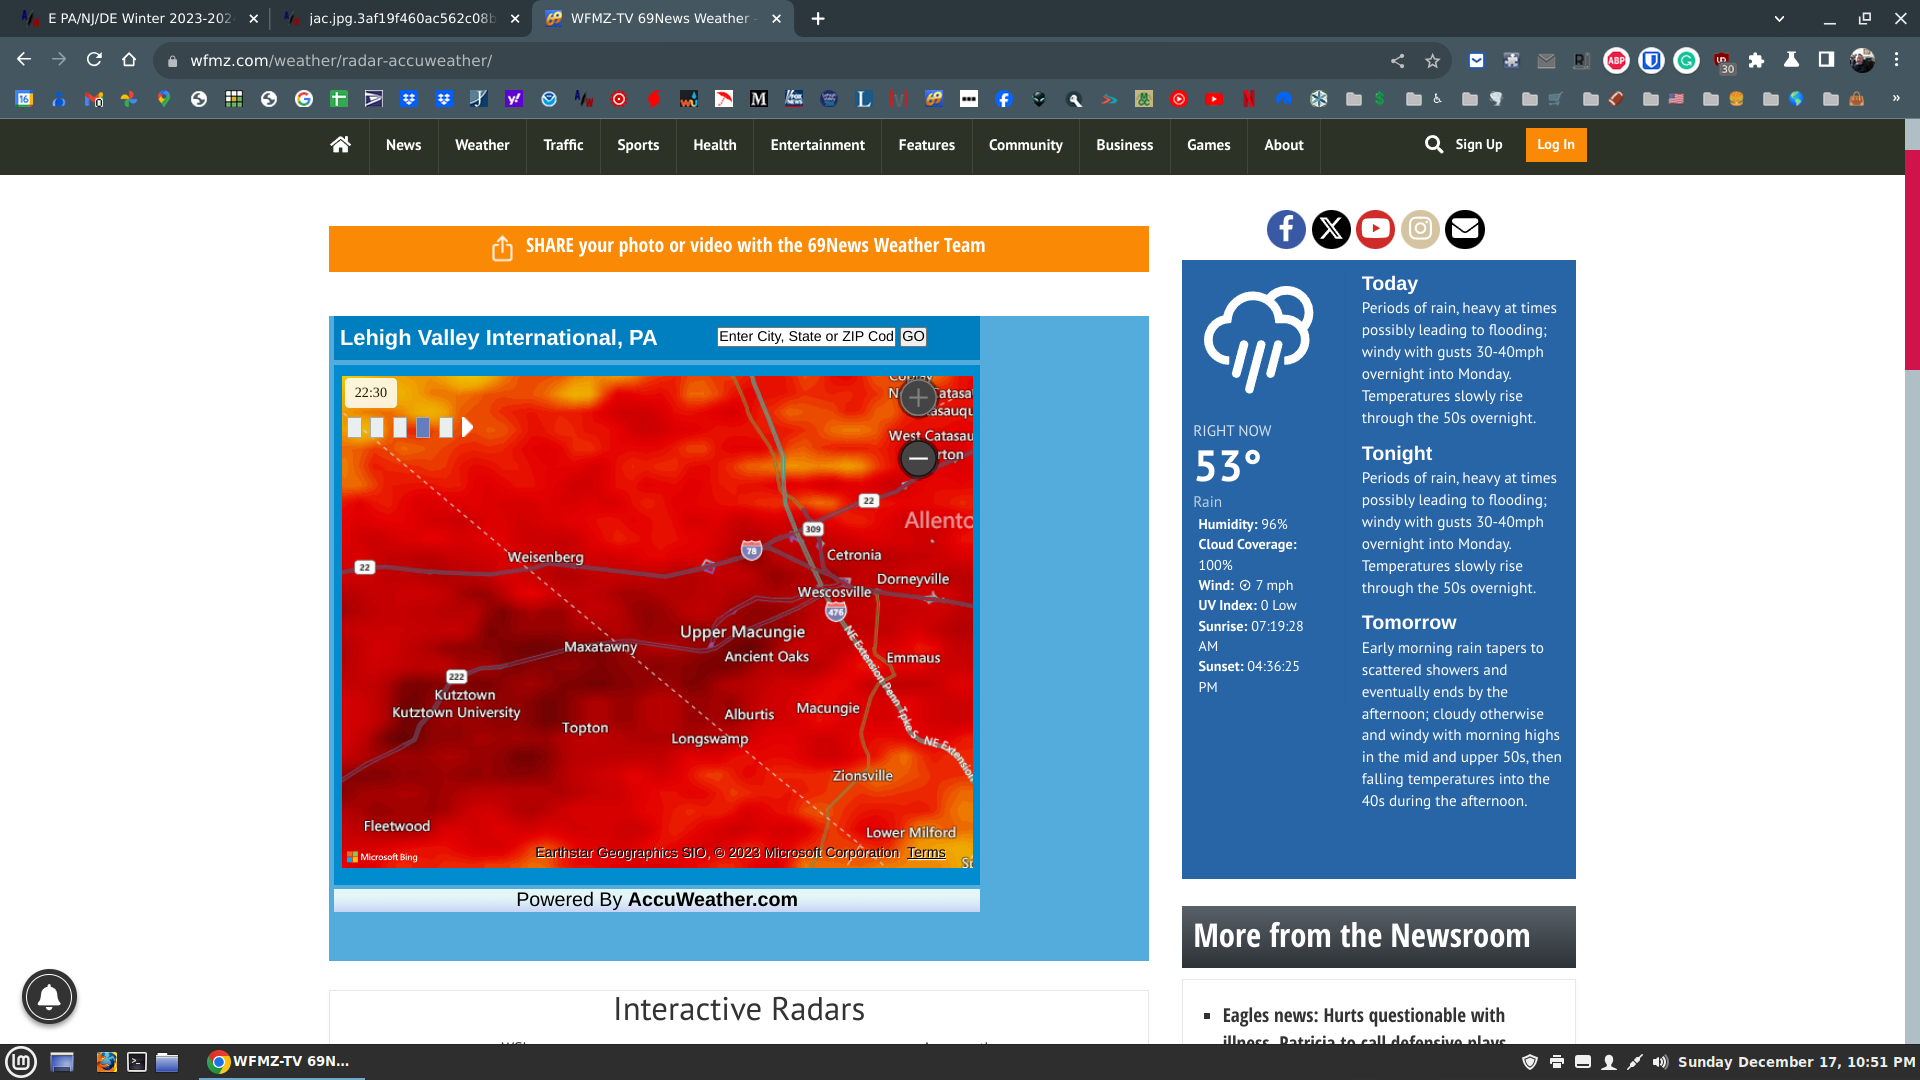Open the 69News Facebook page icon

point(1286,229)
